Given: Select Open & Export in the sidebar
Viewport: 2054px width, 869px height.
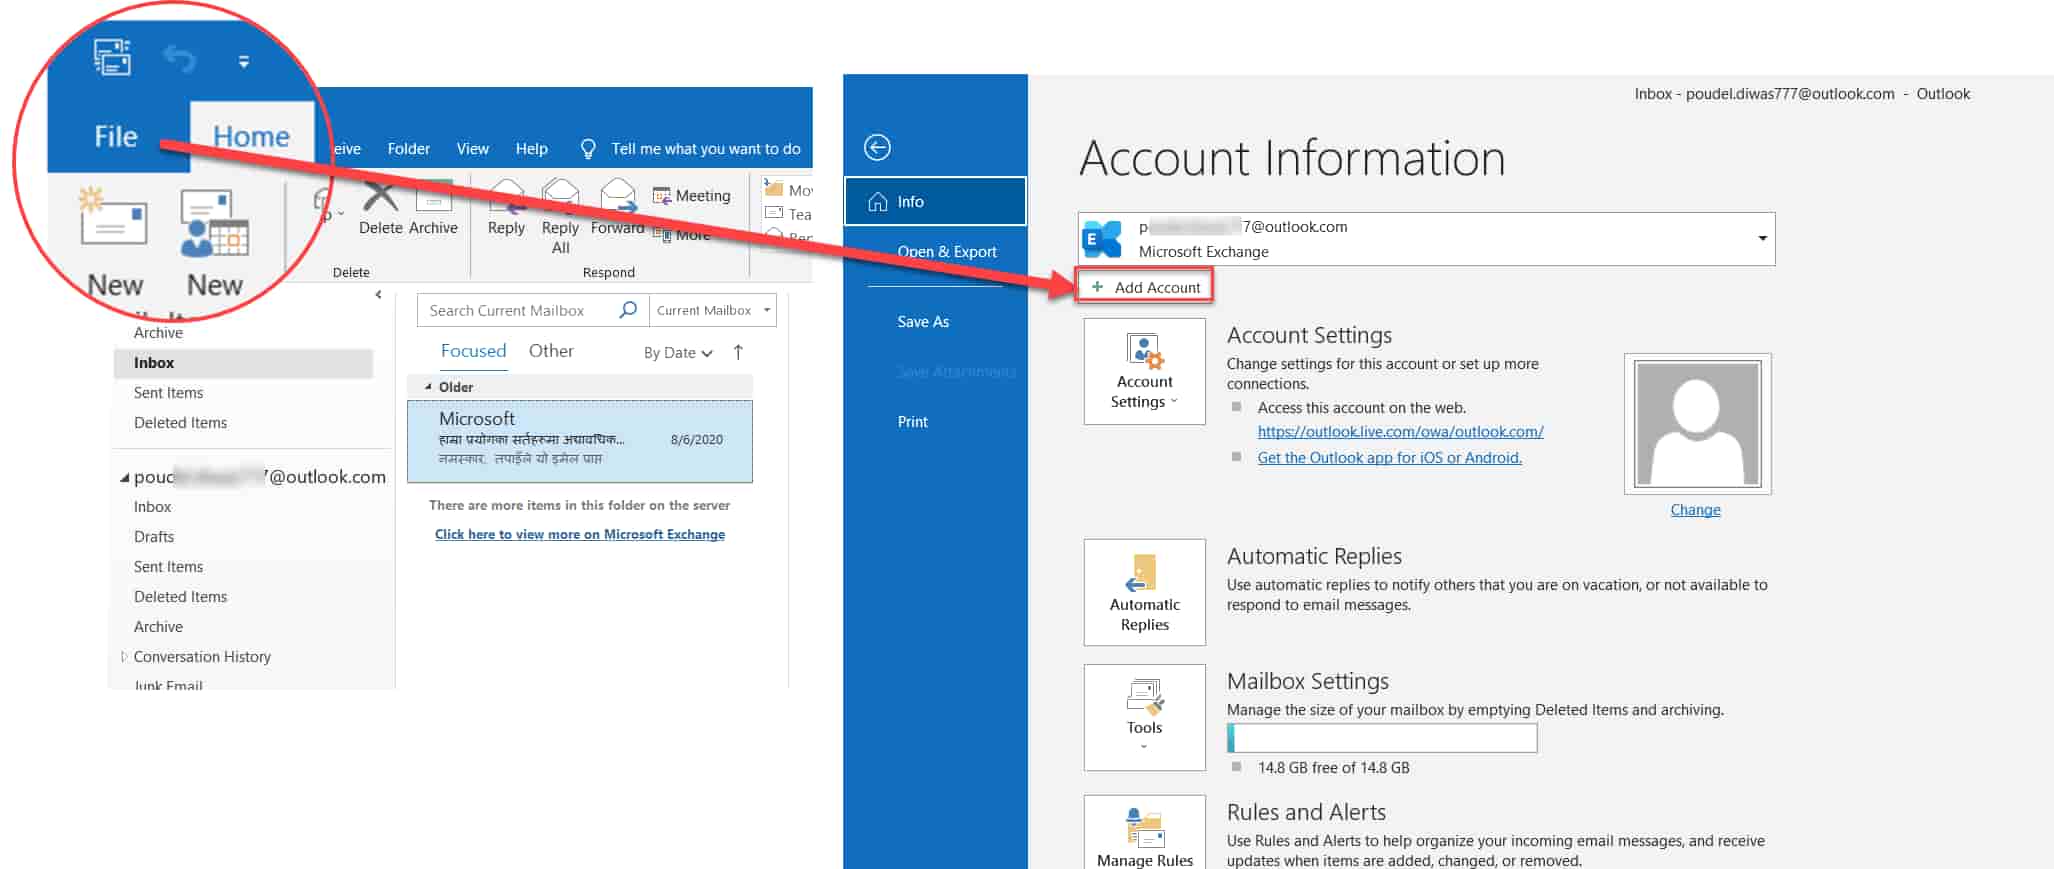Looking at the screenshot, I should [946, 252].
